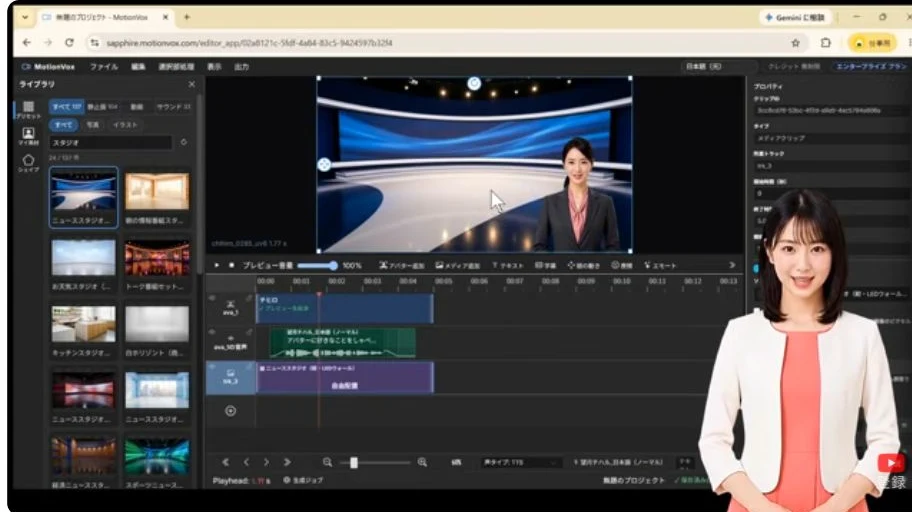Image resolution: width=912 pixels, height=512 pixels.
Task: Add a new track with the plus icon
Action: pos(230,411)
